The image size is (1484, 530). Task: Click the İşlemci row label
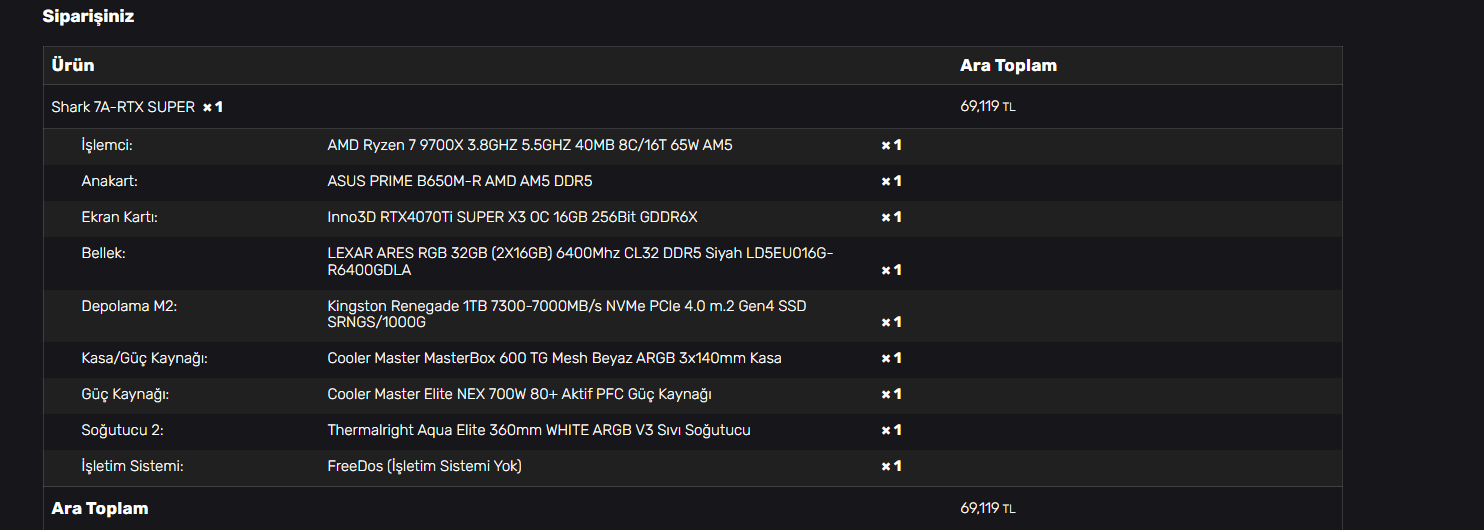coord(107,145)
